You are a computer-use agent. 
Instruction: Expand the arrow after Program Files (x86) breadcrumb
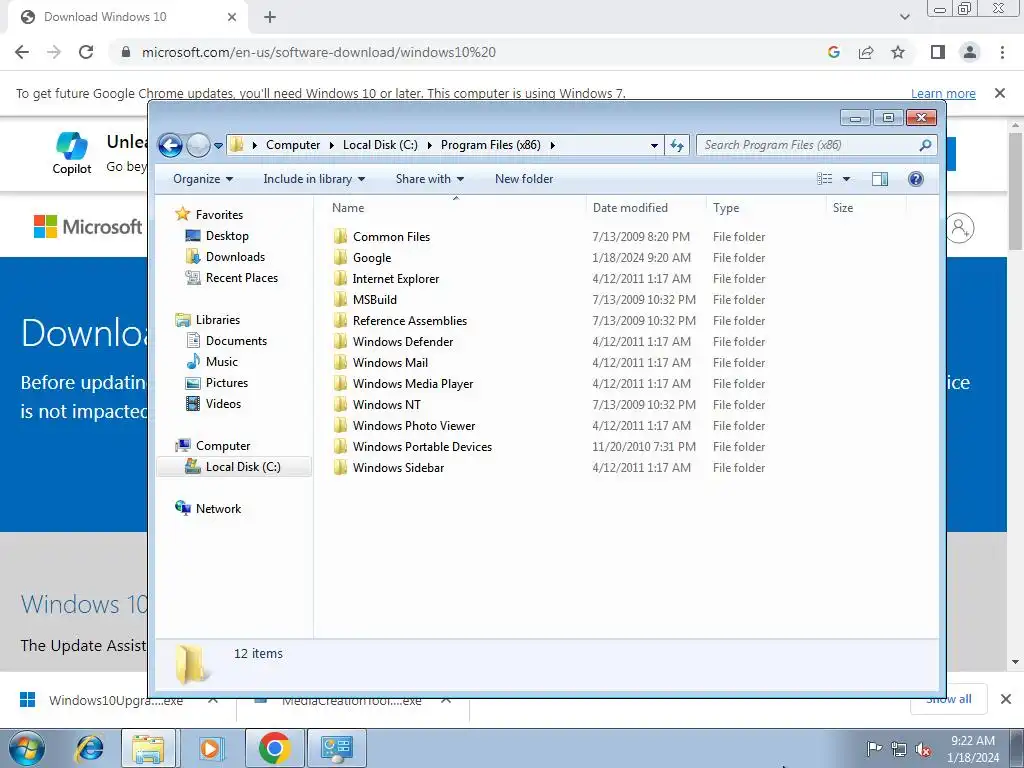click(x=552, y=146)
